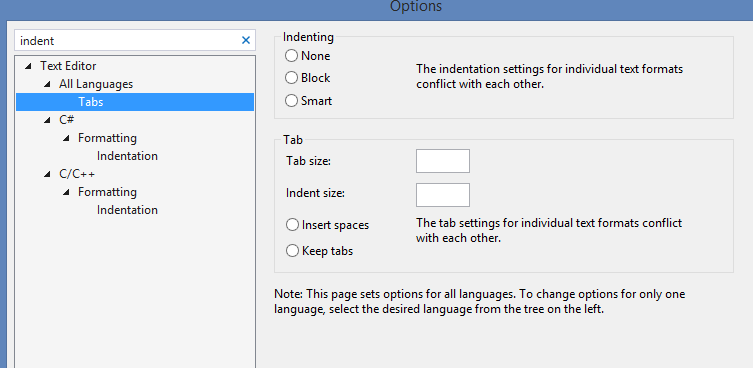Select the Block indenting option

(291, 77)
